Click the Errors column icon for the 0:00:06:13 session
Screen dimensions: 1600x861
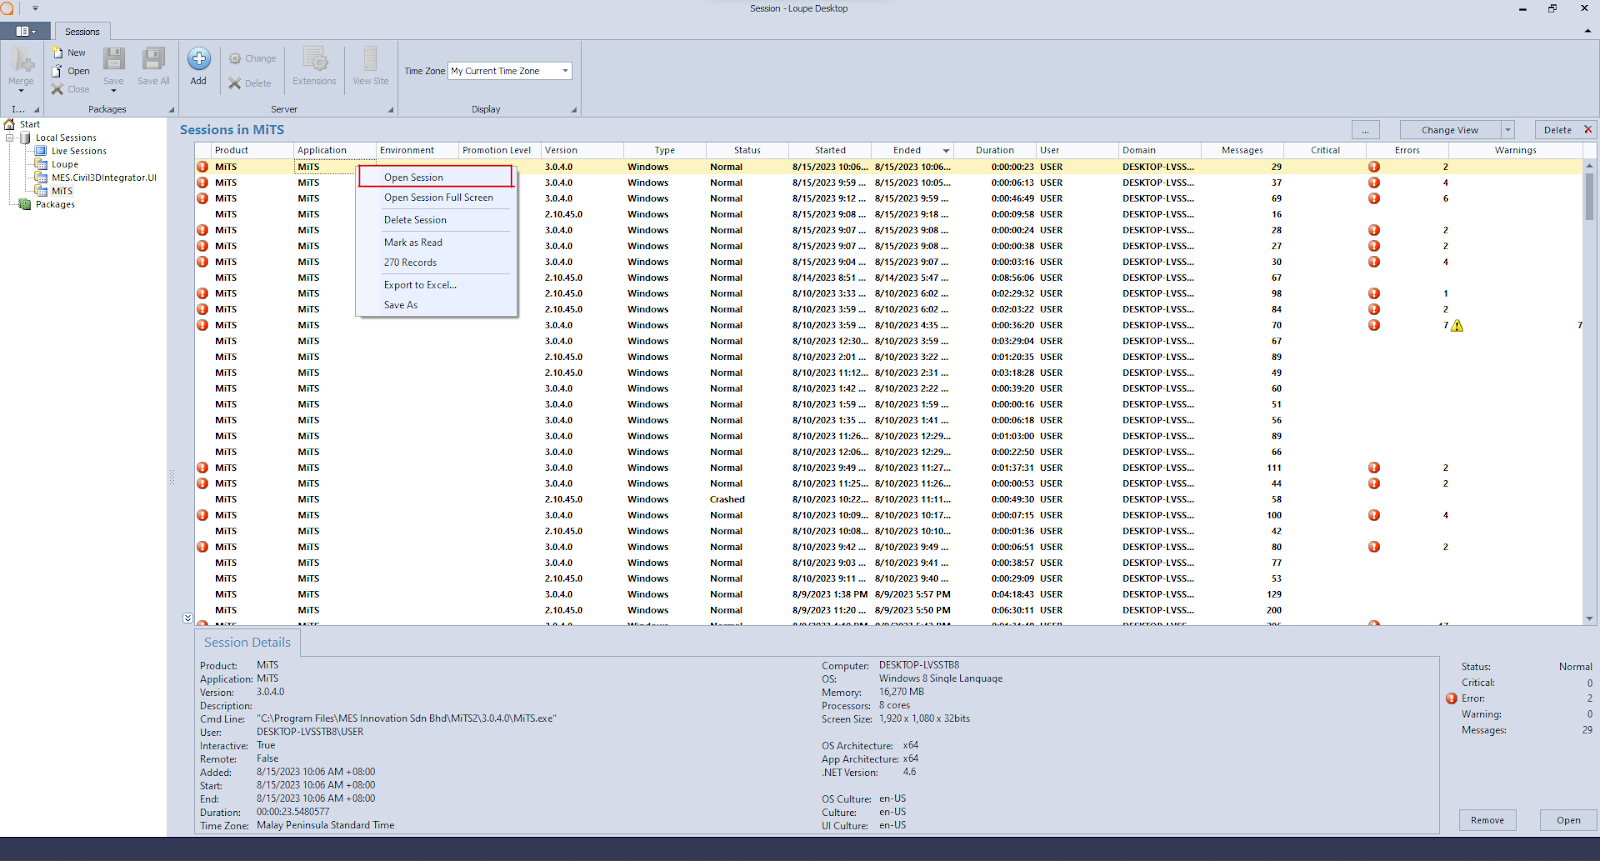(x=1374, y=183)
